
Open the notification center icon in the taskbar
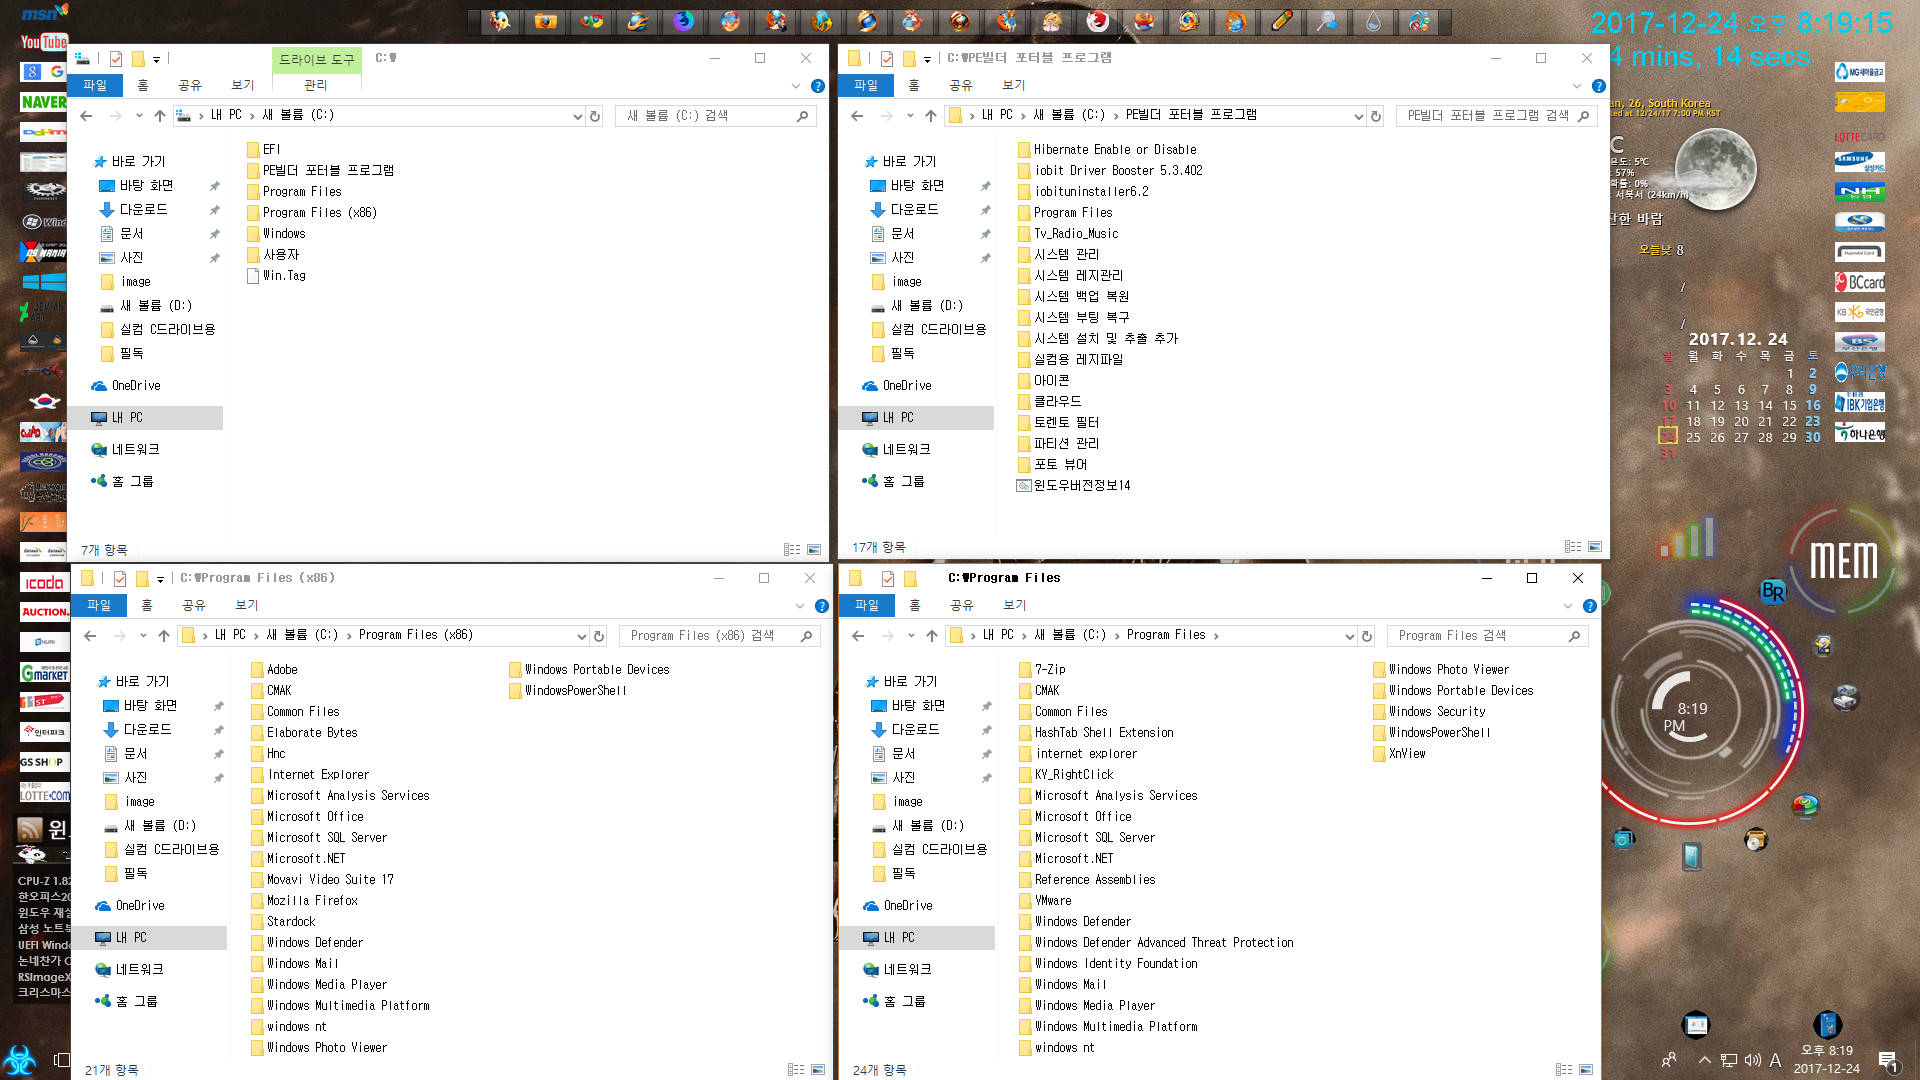(x=1887, y=1060)
